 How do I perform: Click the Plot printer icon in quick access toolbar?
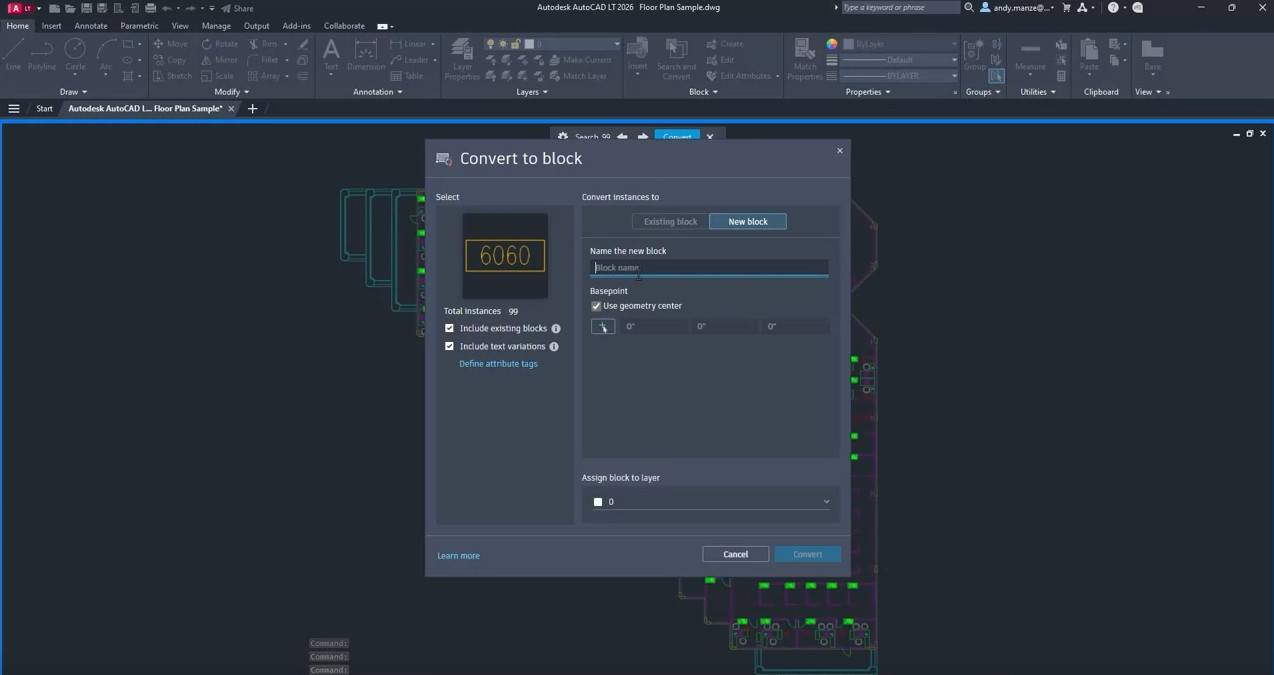coord(150,8)
